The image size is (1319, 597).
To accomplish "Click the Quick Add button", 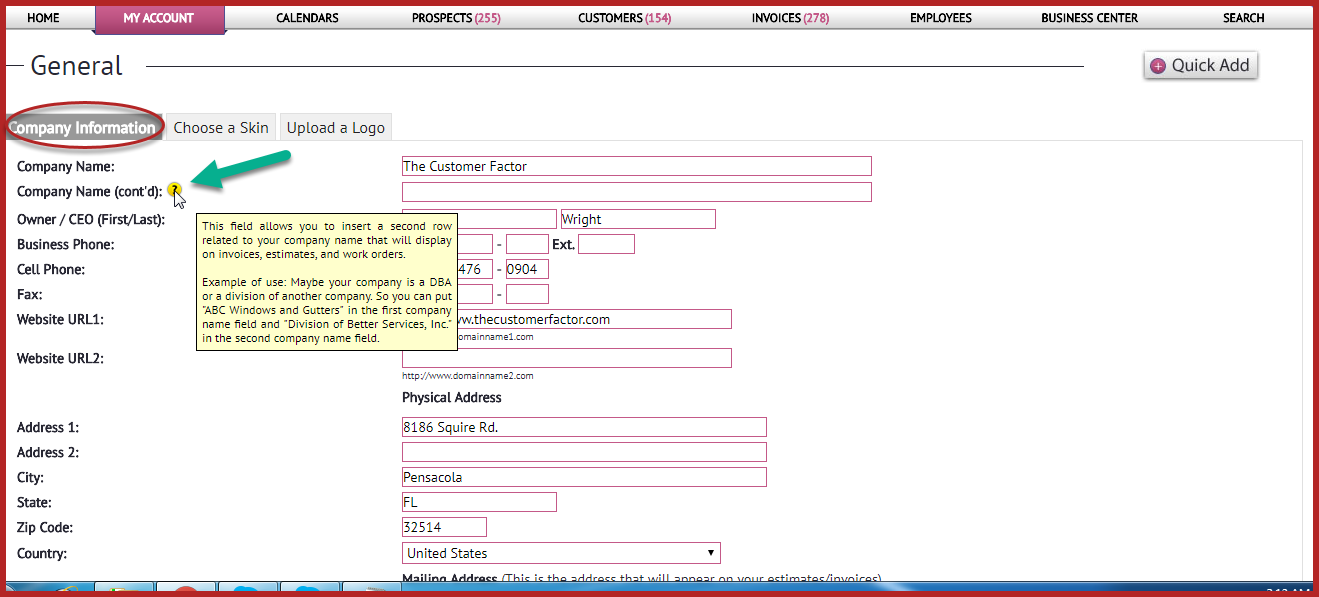I will (x=1200, y=65).
